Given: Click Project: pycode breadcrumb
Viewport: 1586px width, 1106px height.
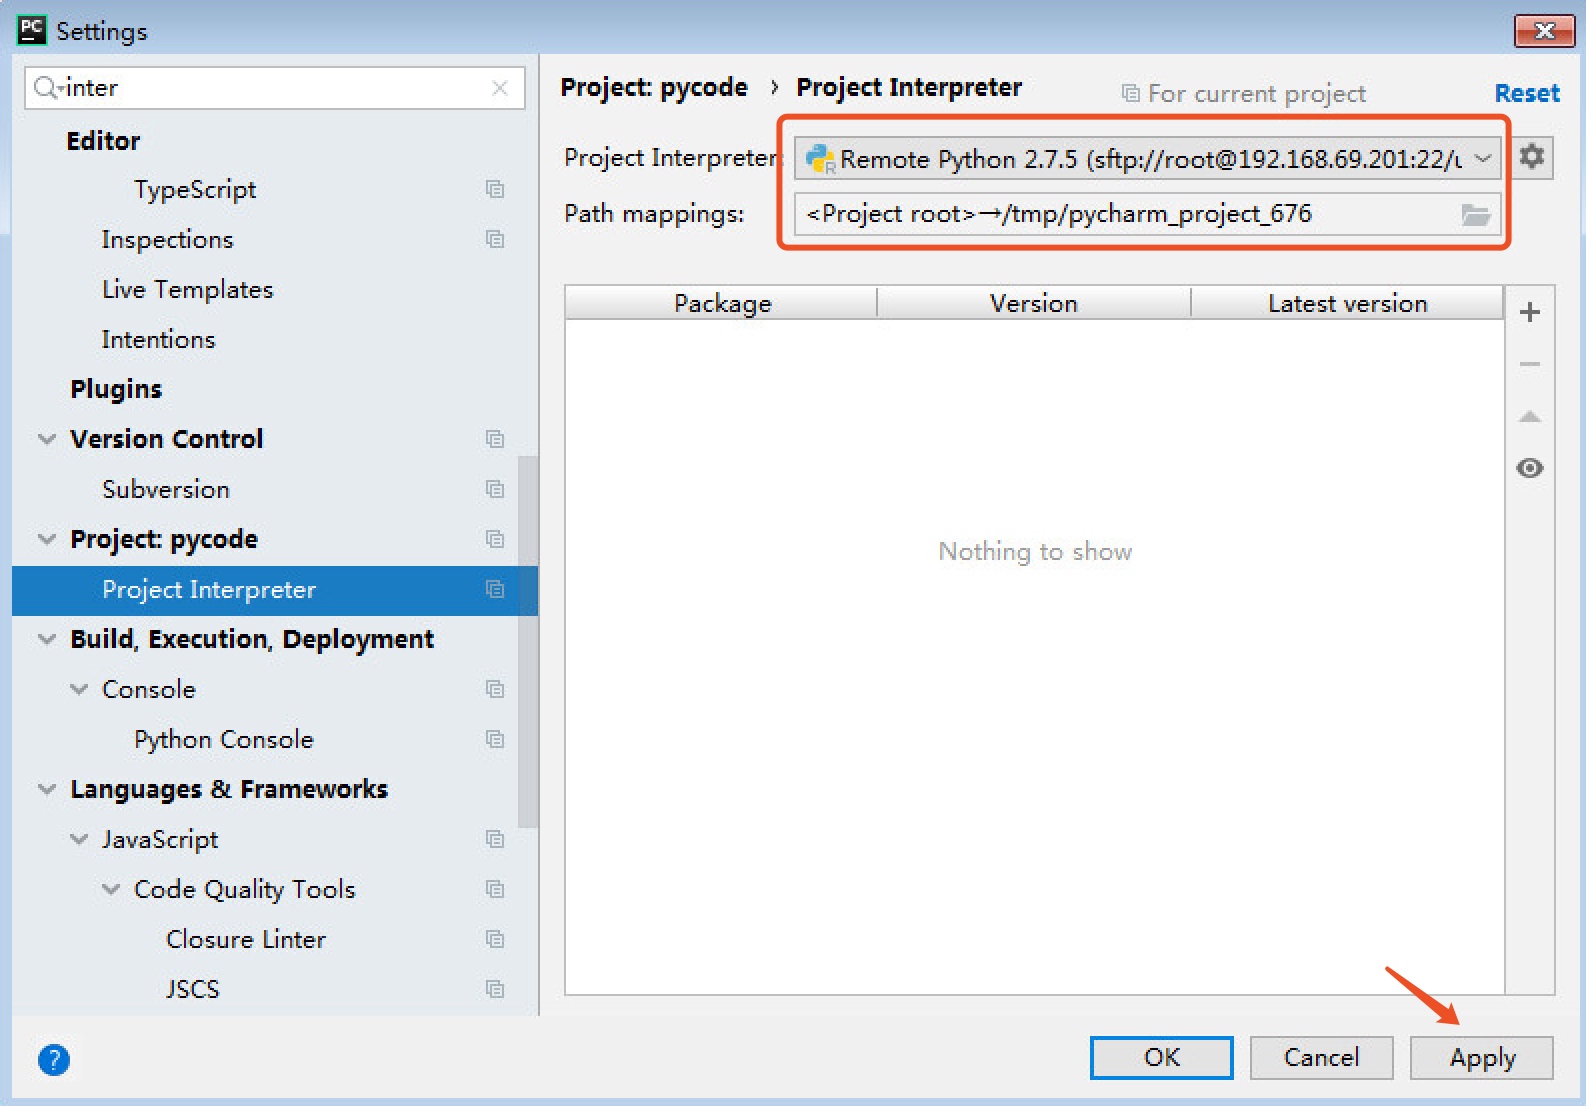Looking at the screenshot, I should (654, 88).
